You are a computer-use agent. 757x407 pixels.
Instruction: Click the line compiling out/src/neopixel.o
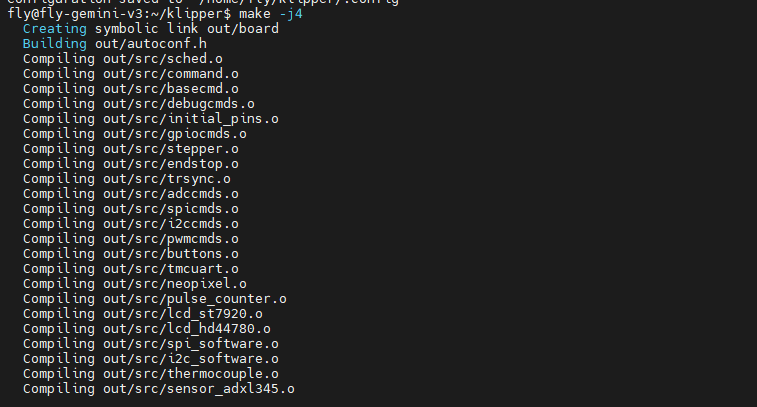pyautogui.click(x=134, y=284)
